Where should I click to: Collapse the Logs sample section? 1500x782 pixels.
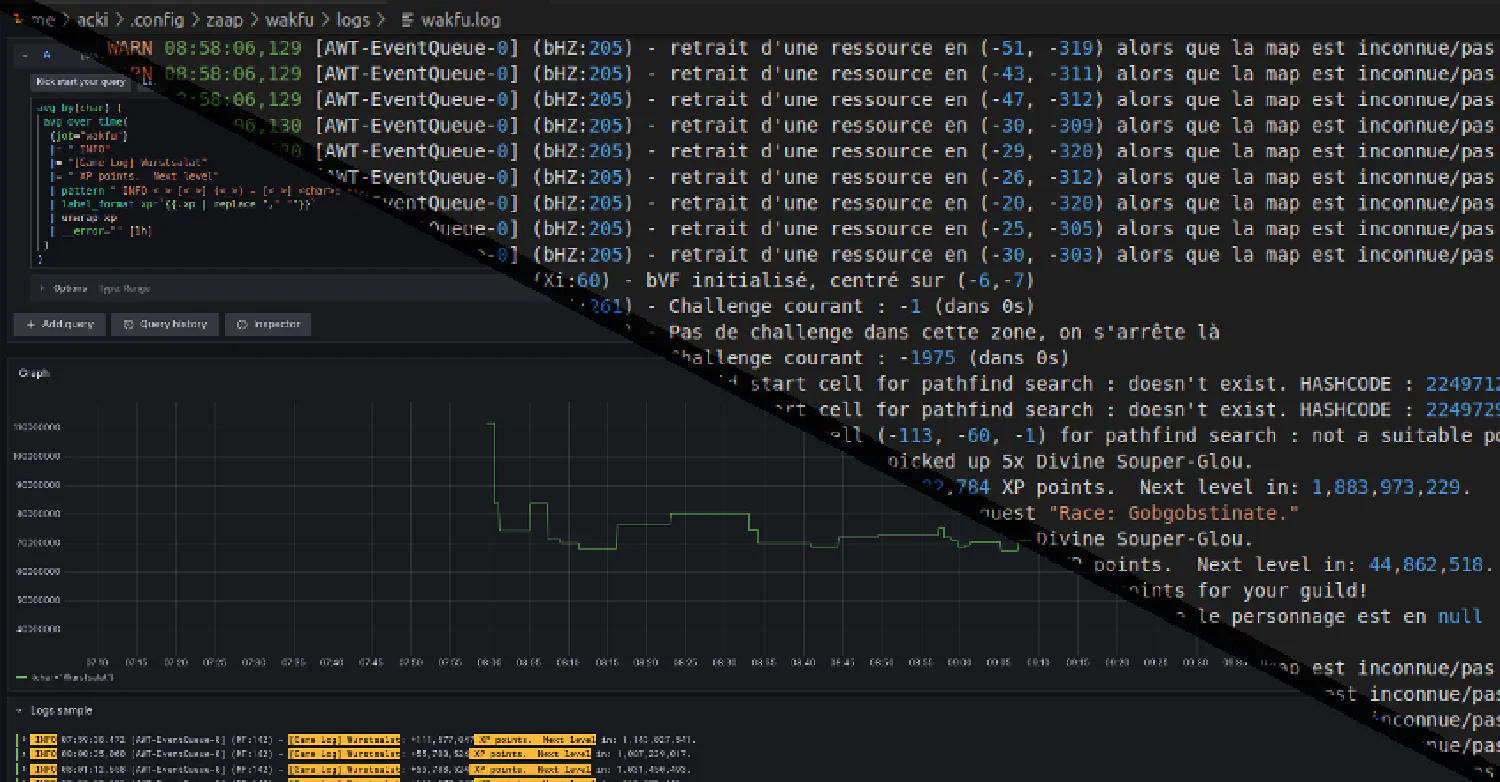pos(21,710)
